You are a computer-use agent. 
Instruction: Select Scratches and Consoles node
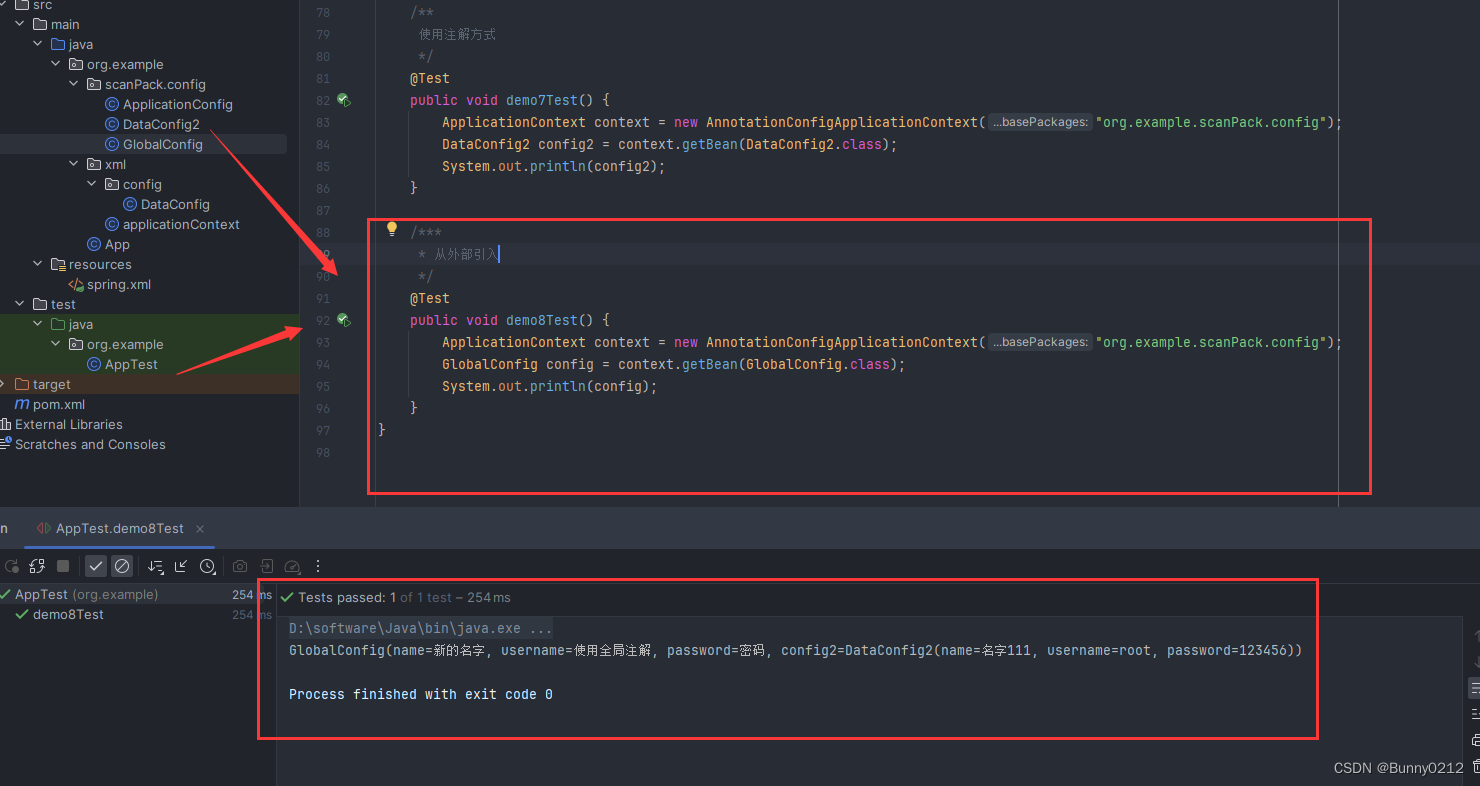coord(90,444)
